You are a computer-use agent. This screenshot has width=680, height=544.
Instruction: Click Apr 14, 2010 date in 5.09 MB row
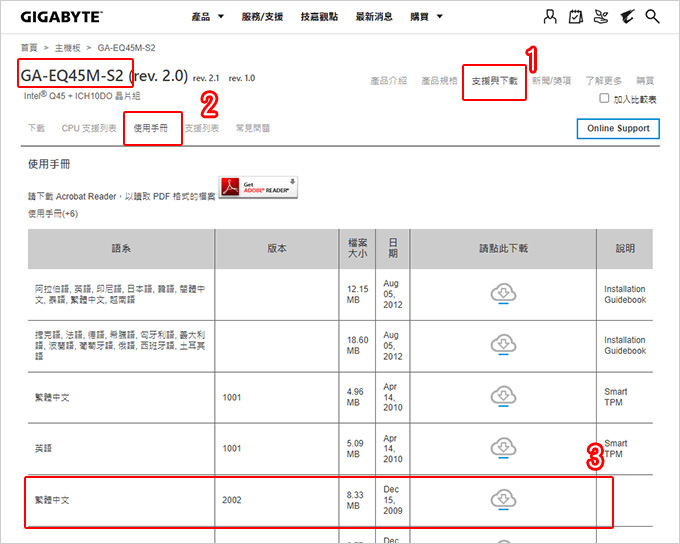(392, 449)
